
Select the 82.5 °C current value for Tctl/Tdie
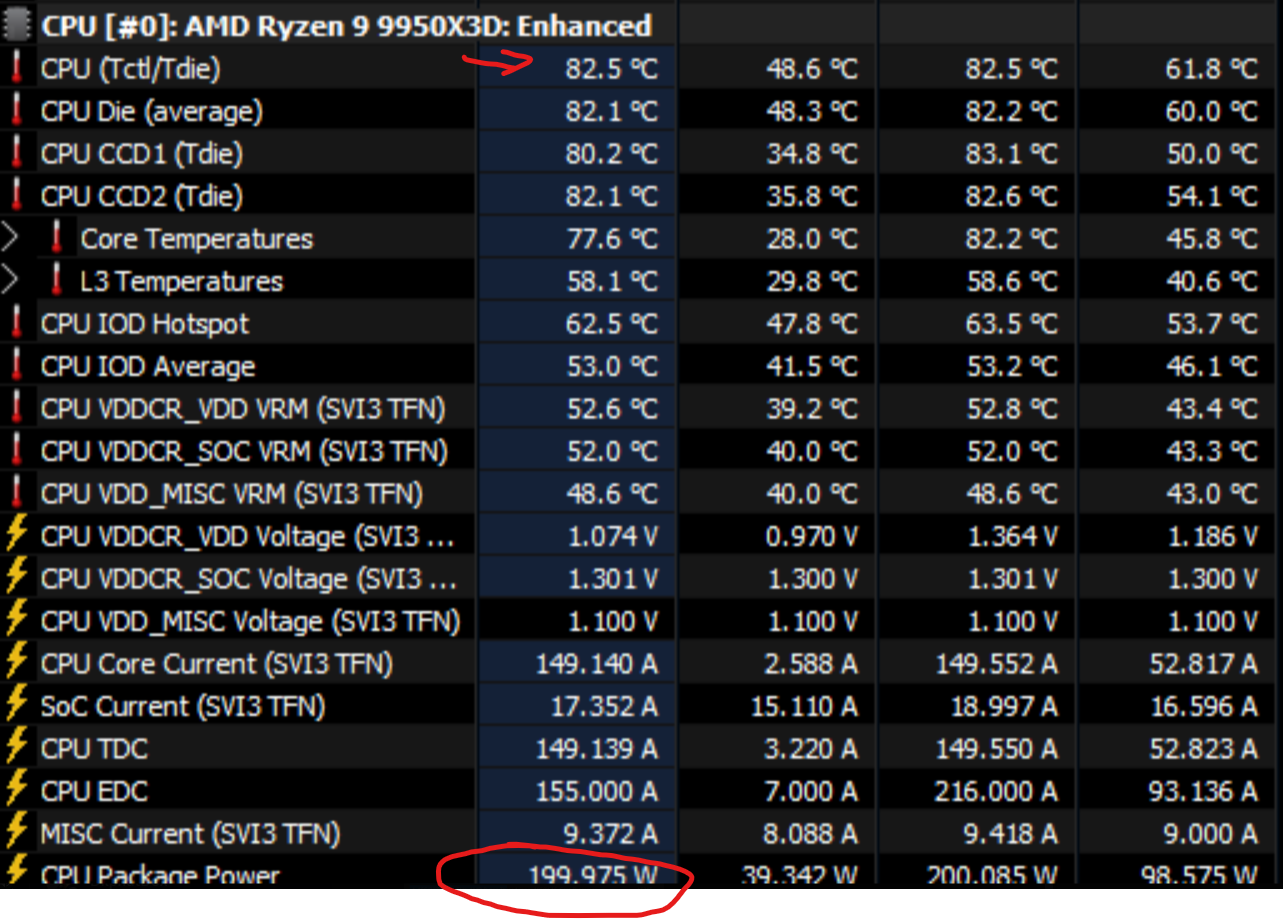(x=612, y=68)
